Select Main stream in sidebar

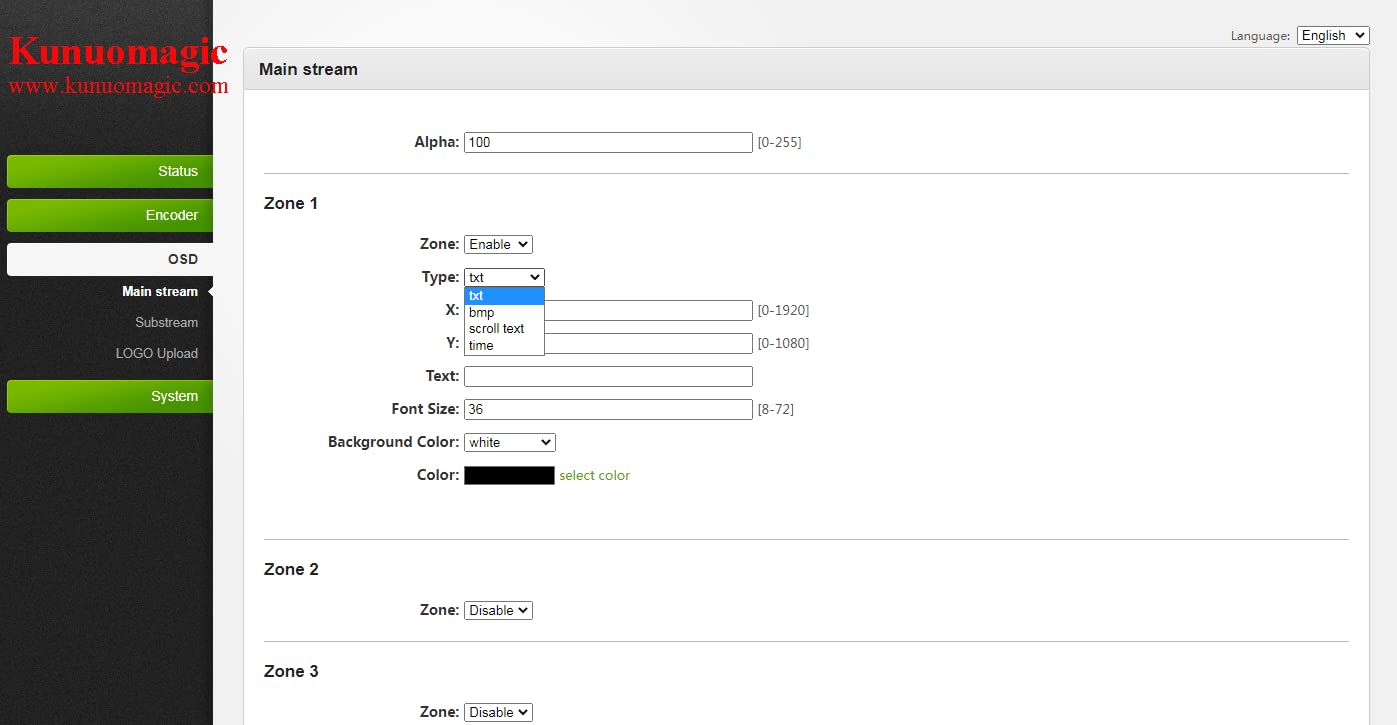[x=160, y=291]
